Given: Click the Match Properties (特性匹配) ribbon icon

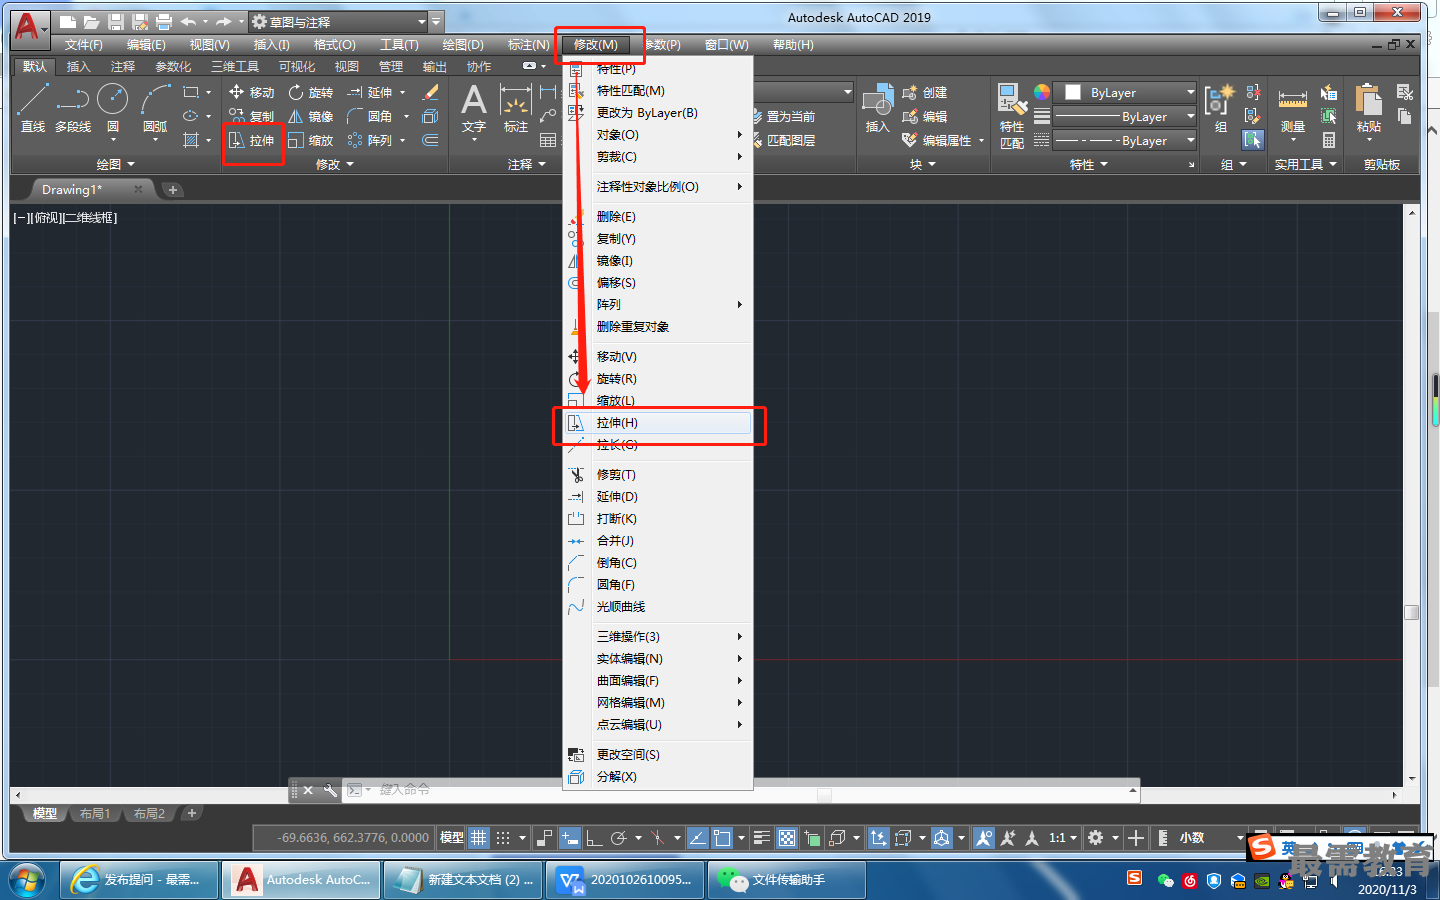Looking at the screenshot, I should [1012, 116].
